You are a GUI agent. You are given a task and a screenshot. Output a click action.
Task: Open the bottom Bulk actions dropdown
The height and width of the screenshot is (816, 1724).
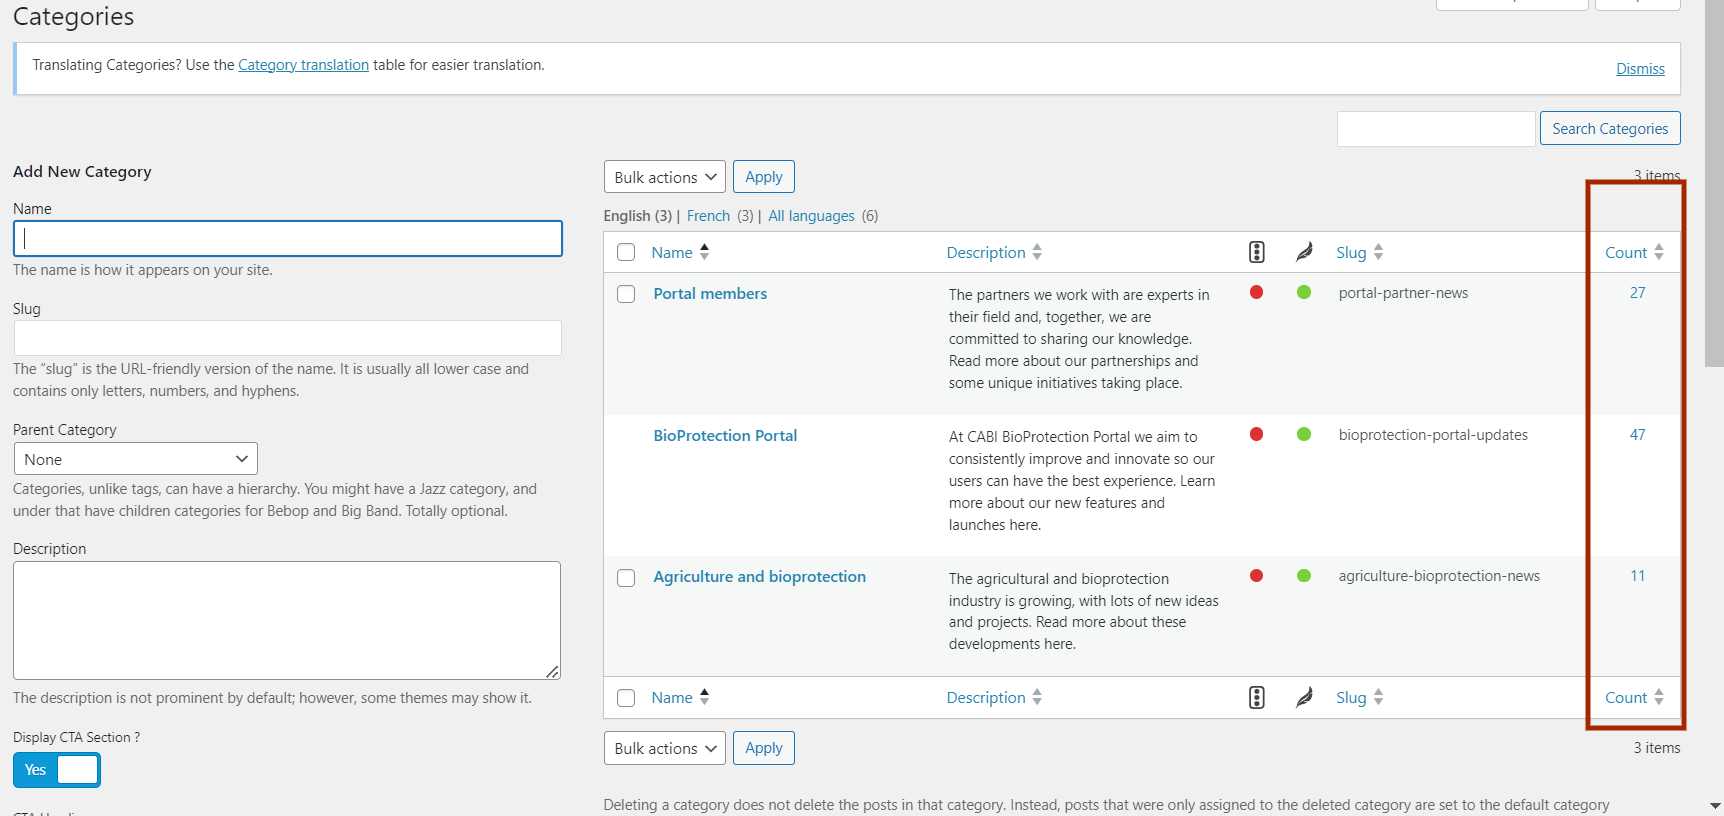coord(665,748)
